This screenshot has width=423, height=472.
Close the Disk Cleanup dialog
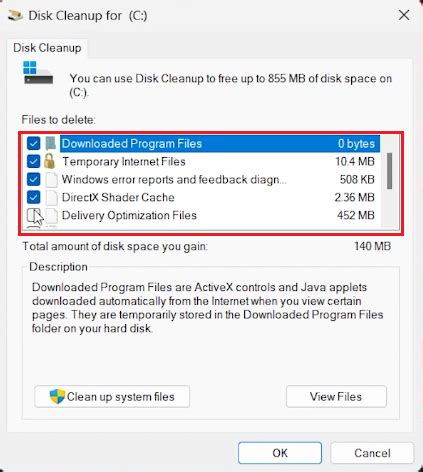[x=404, y=15]
